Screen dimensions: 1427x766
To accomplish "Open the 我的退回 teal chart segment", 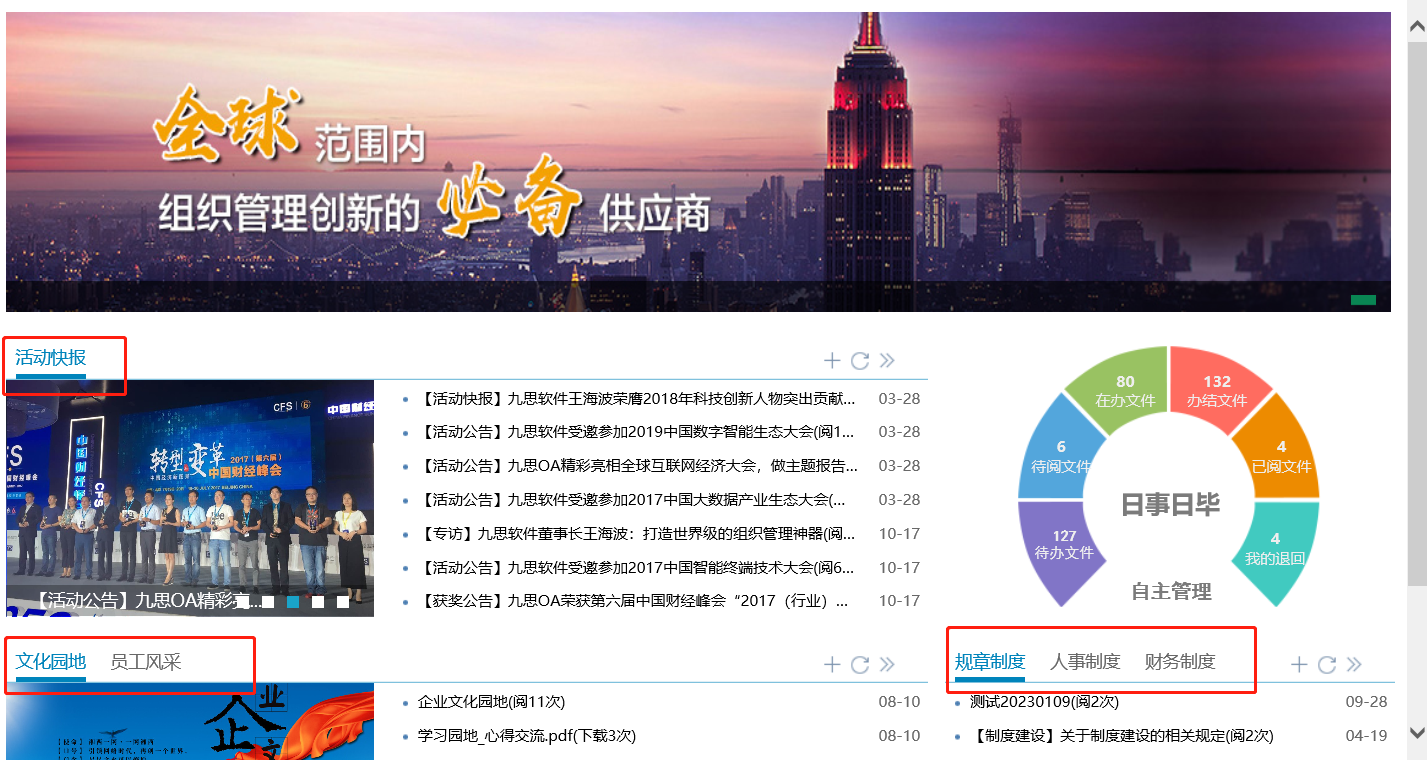I will (1275, 548).
